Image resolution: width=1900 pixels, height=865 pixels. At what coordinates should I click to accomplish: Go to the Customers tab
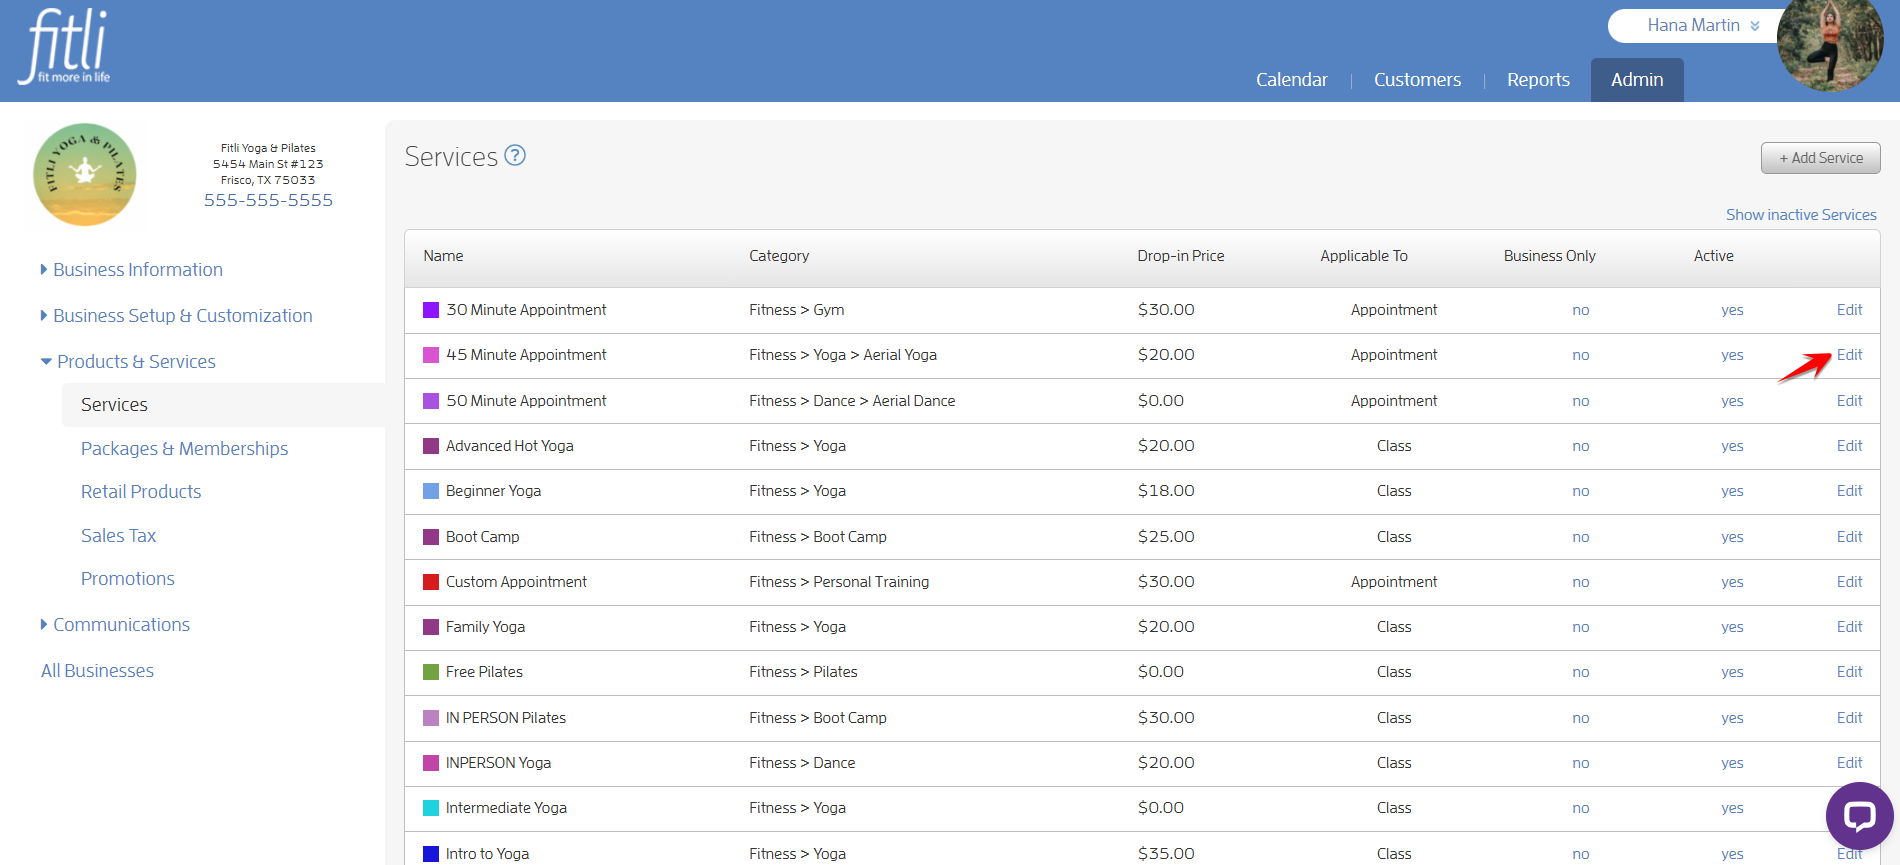coord(1417,80)
